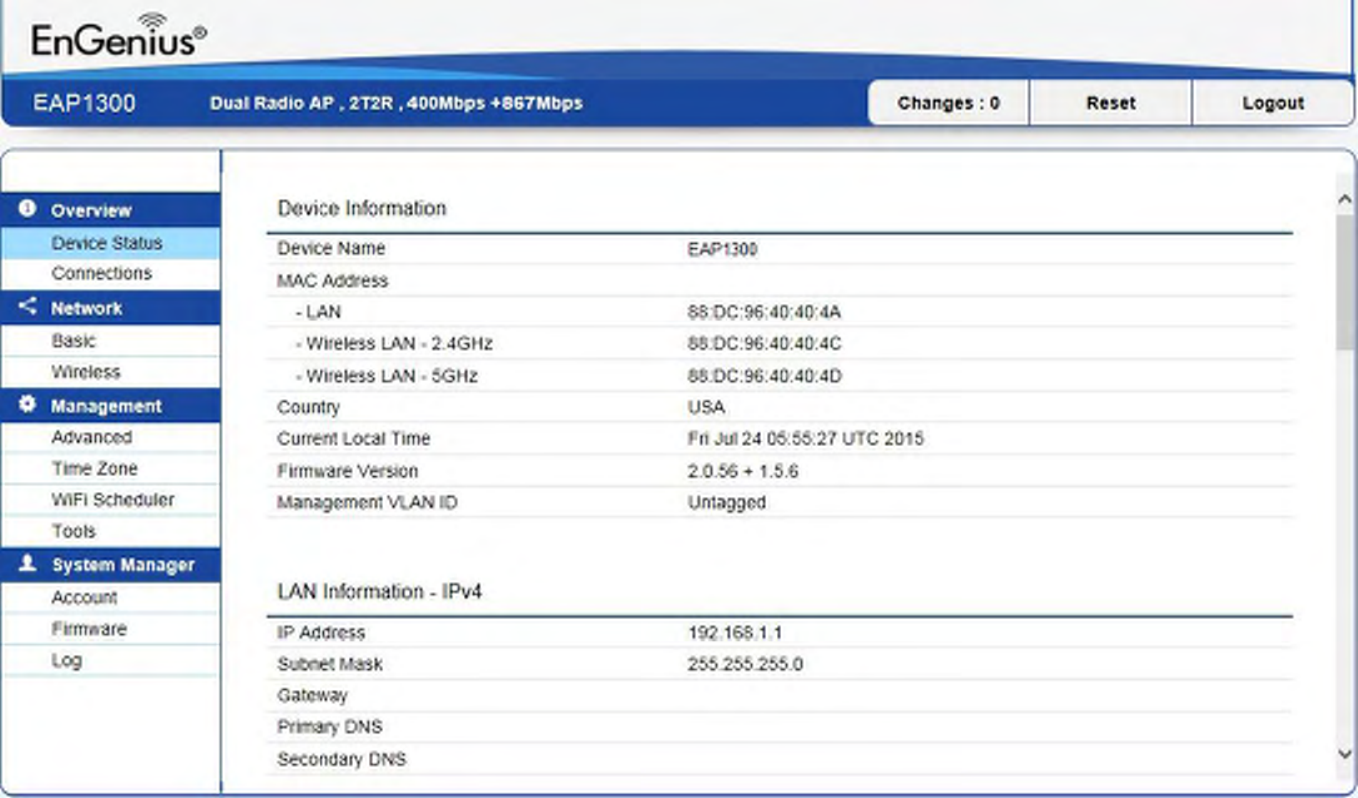This screenshot has width=1358, height=798.
Task: Open the Tools page
Action: pos(110,531)
